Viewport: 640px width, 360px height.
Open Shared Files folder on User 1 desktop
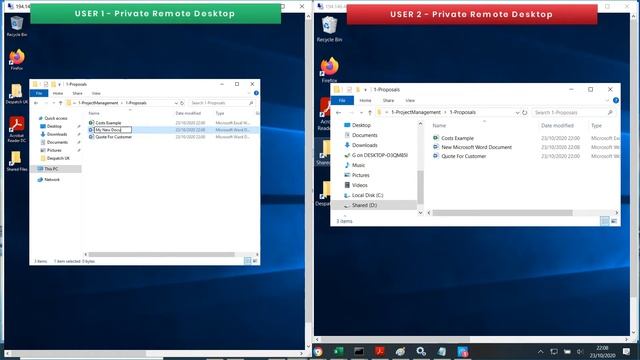point(17,161)
